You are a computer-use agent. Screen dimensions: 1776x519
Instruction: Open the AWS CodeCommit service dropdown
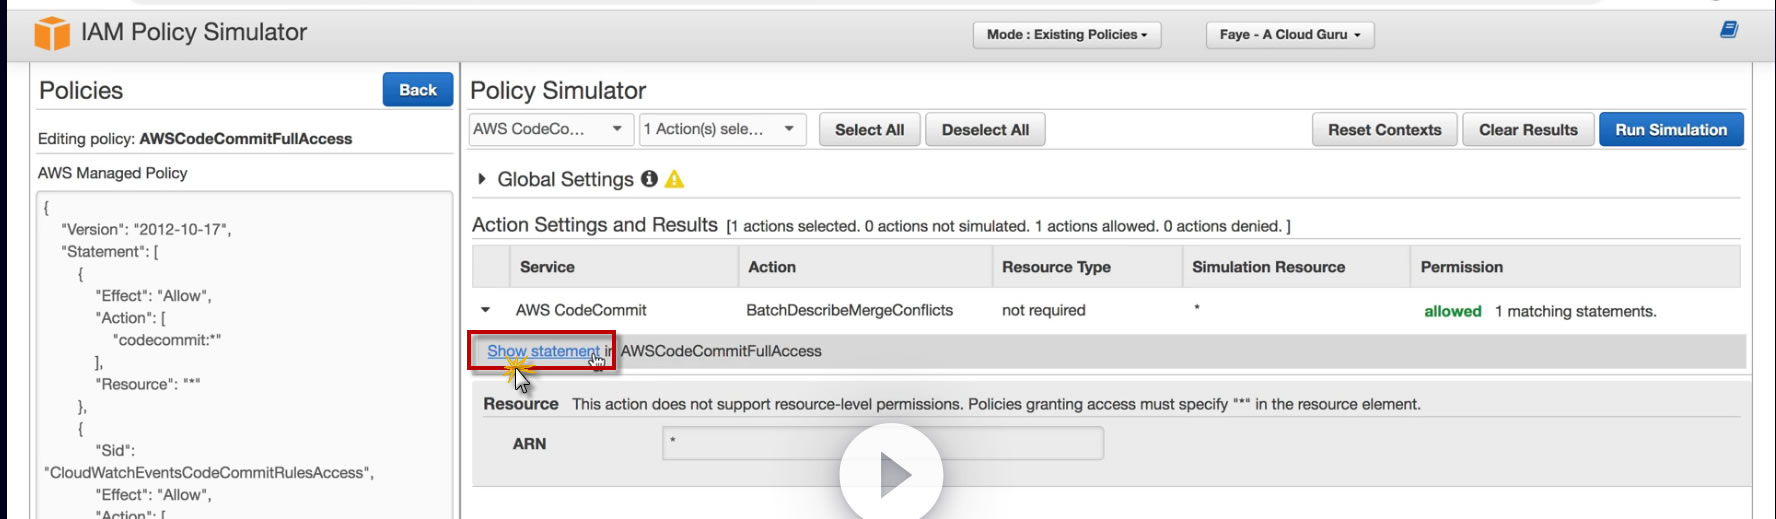coord(550,129)
